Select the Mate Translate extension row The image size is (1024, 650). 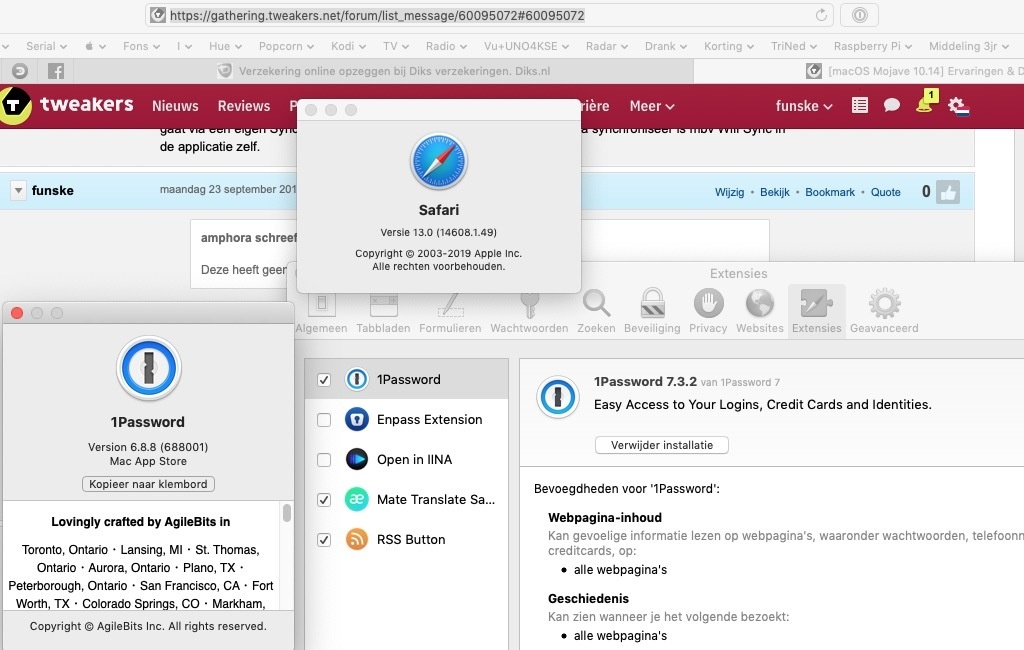point(406,500)
